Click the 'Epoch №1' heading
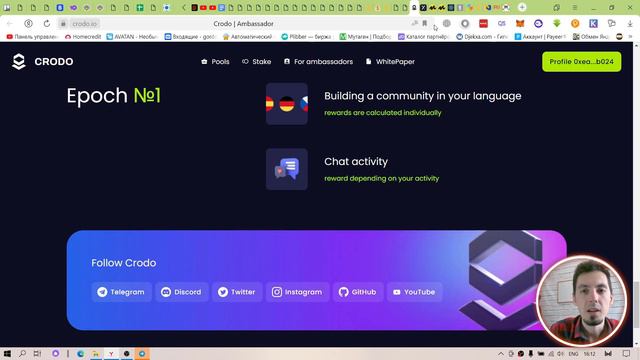This screenshot has height=360, width=640. point(113,96)
